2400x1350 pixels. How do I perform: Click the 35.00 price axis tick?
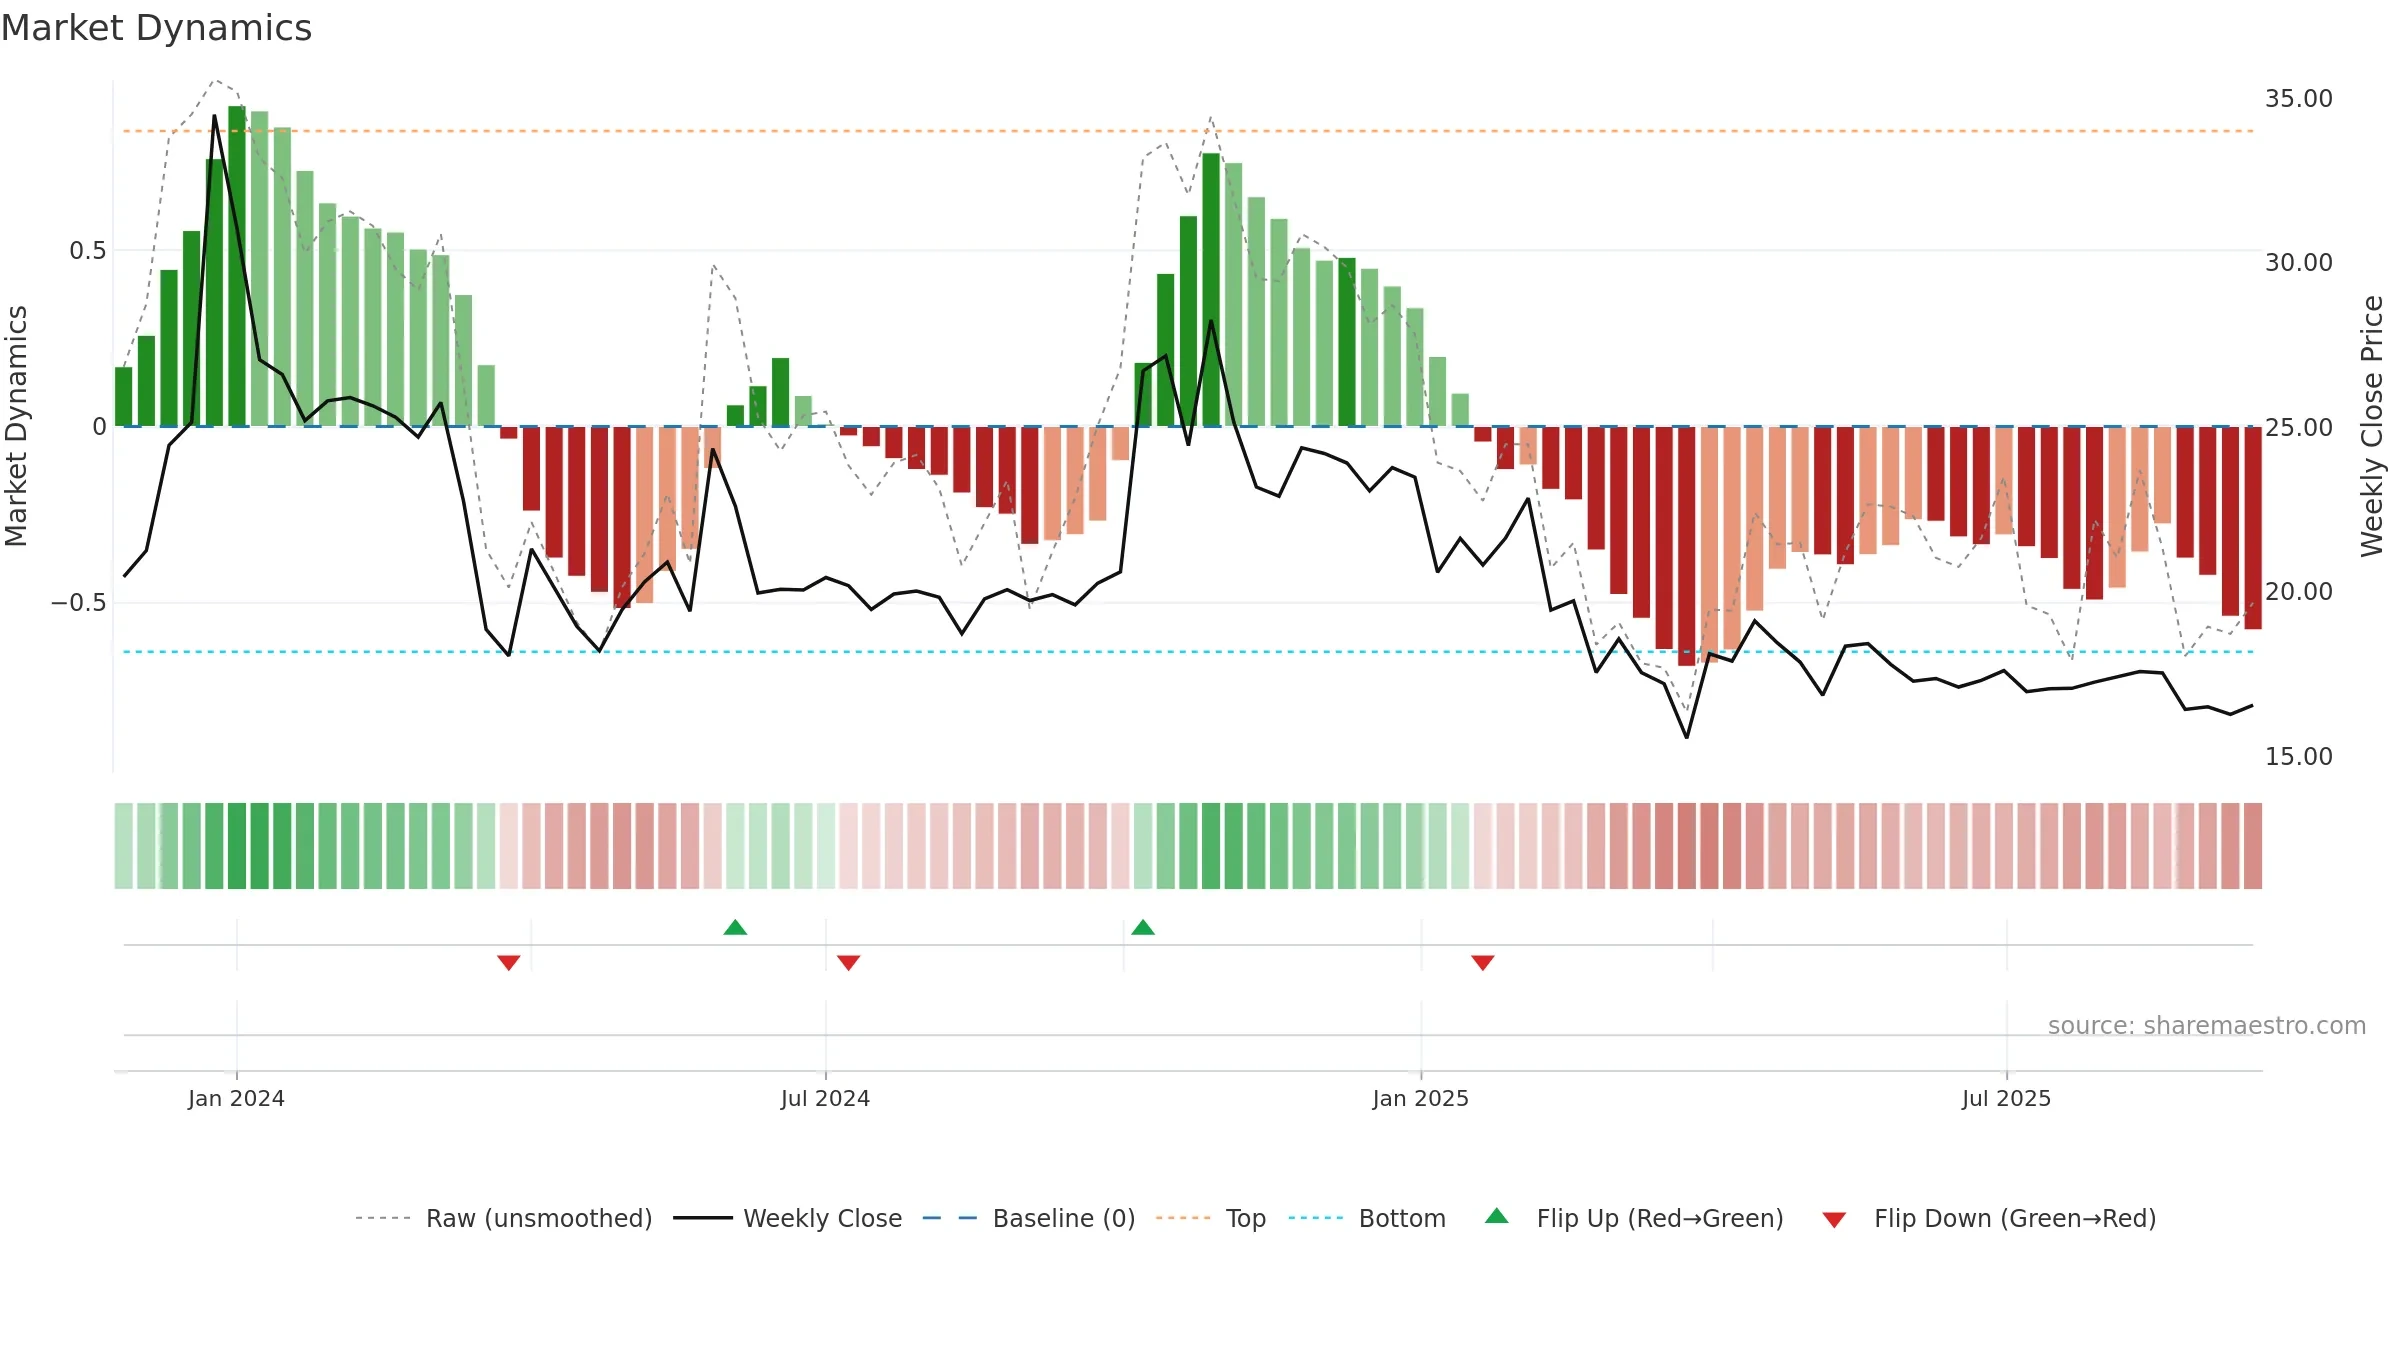[2299, 98]
